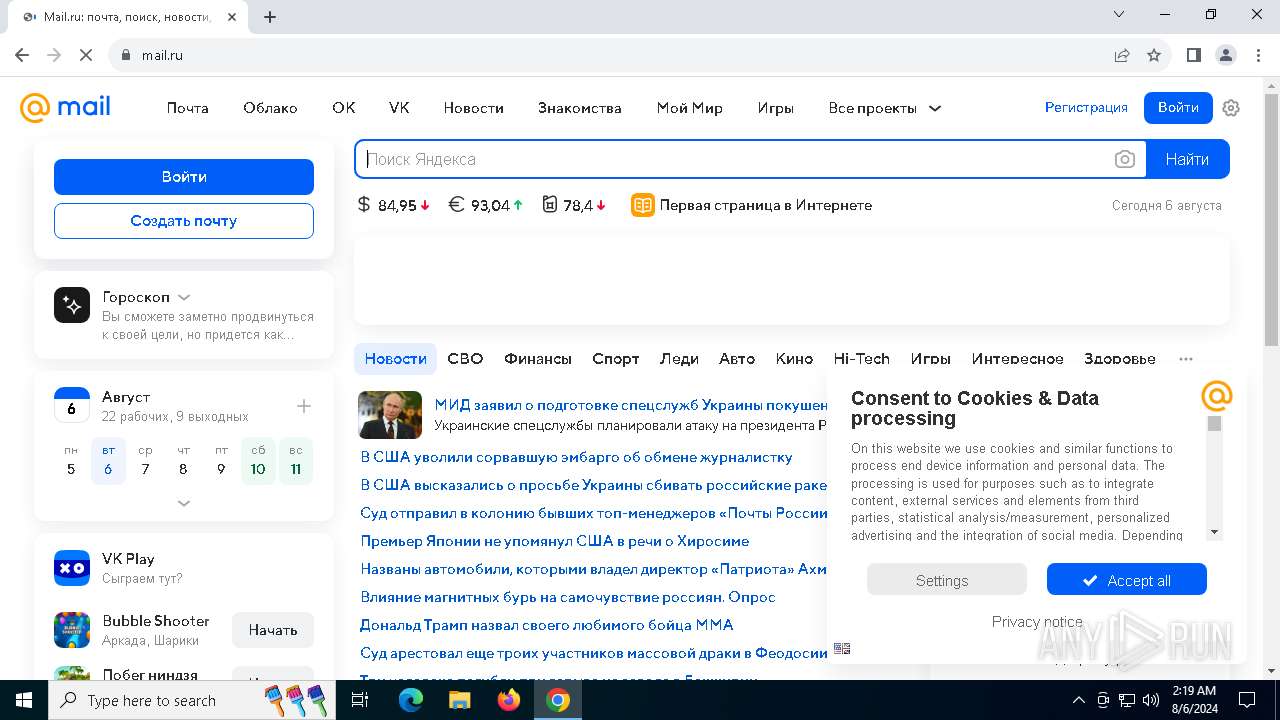Open the Bubble Shooter game icon
This screenshot has height=720, width=1280.
72,630
